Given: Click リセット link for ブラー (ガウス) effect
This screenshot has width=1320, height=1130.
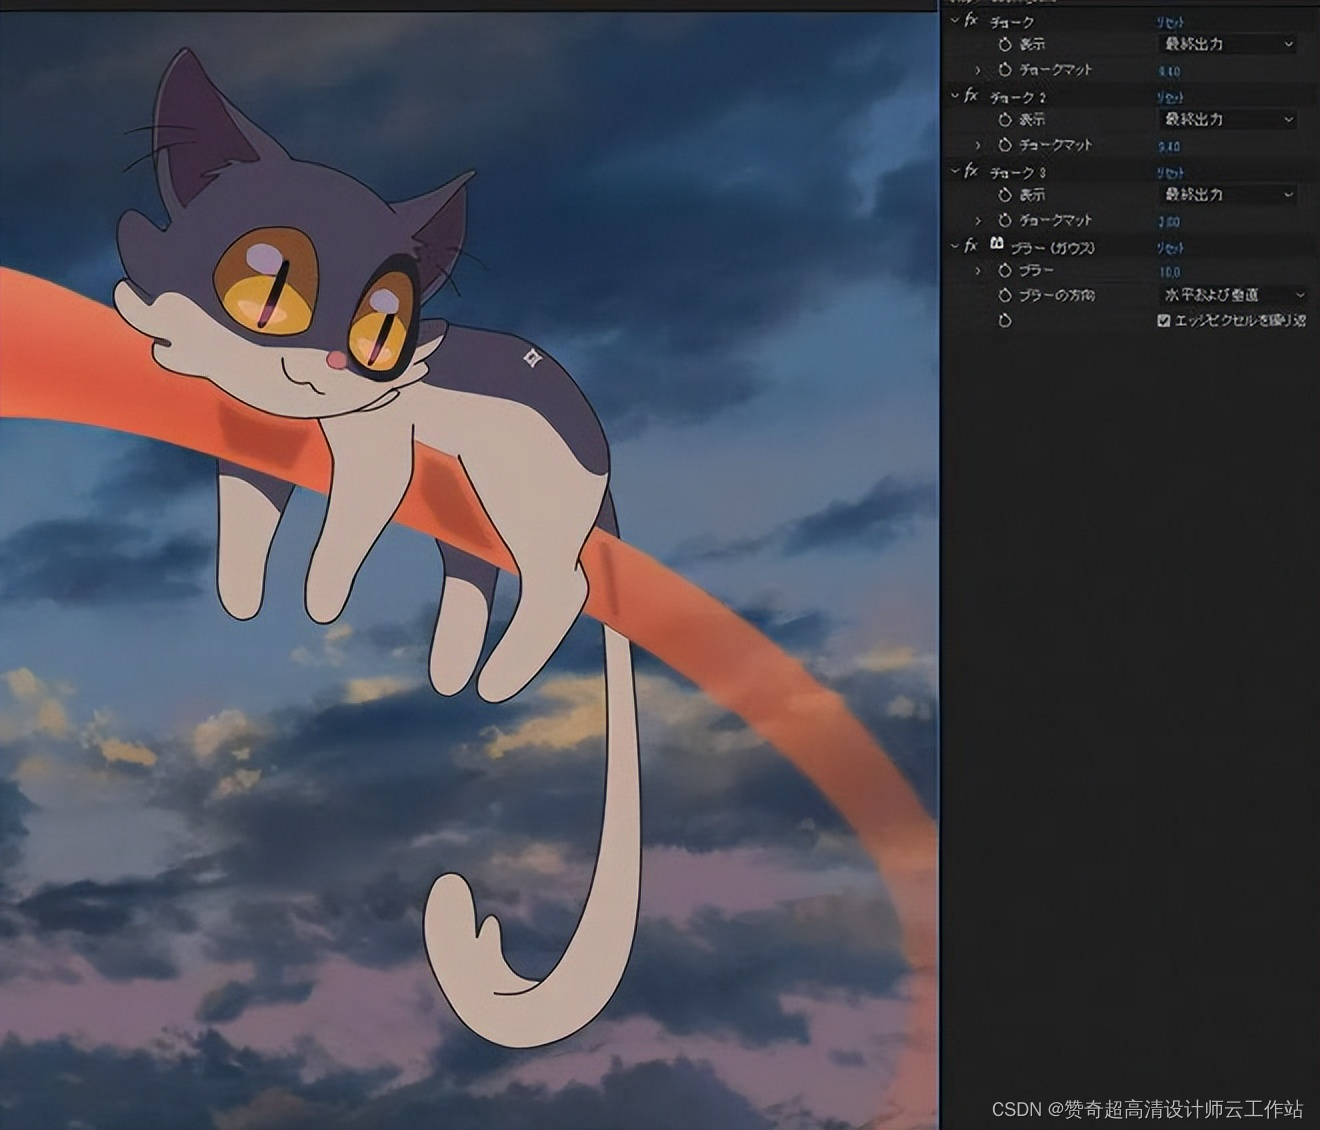Looking at the screenshot, I should click(x=1170, y=247).
